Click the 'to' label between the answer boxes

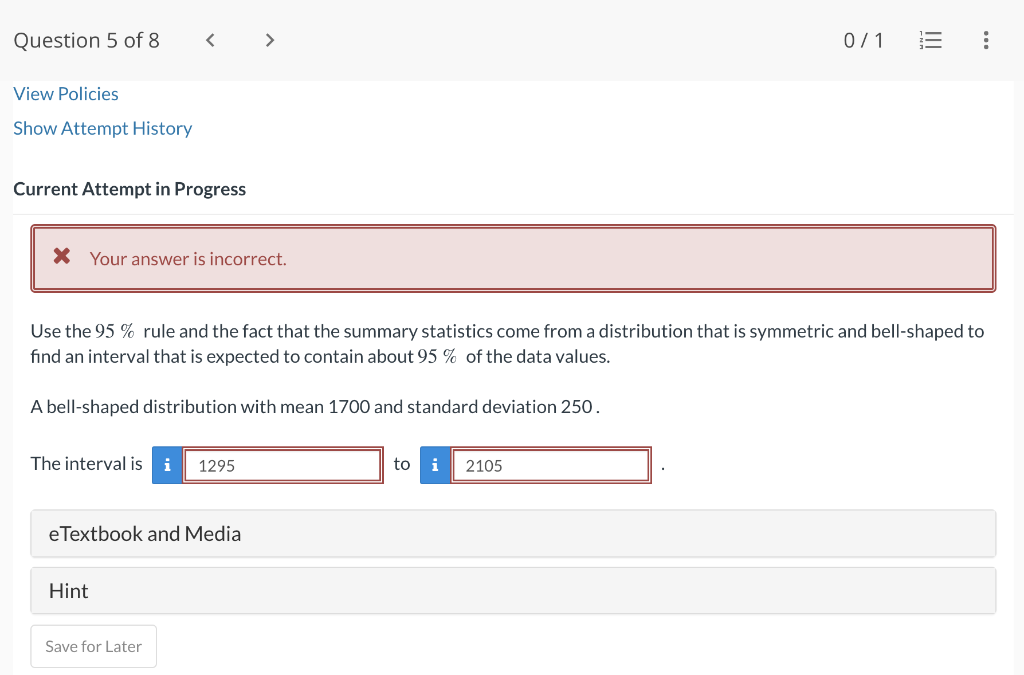402,463
